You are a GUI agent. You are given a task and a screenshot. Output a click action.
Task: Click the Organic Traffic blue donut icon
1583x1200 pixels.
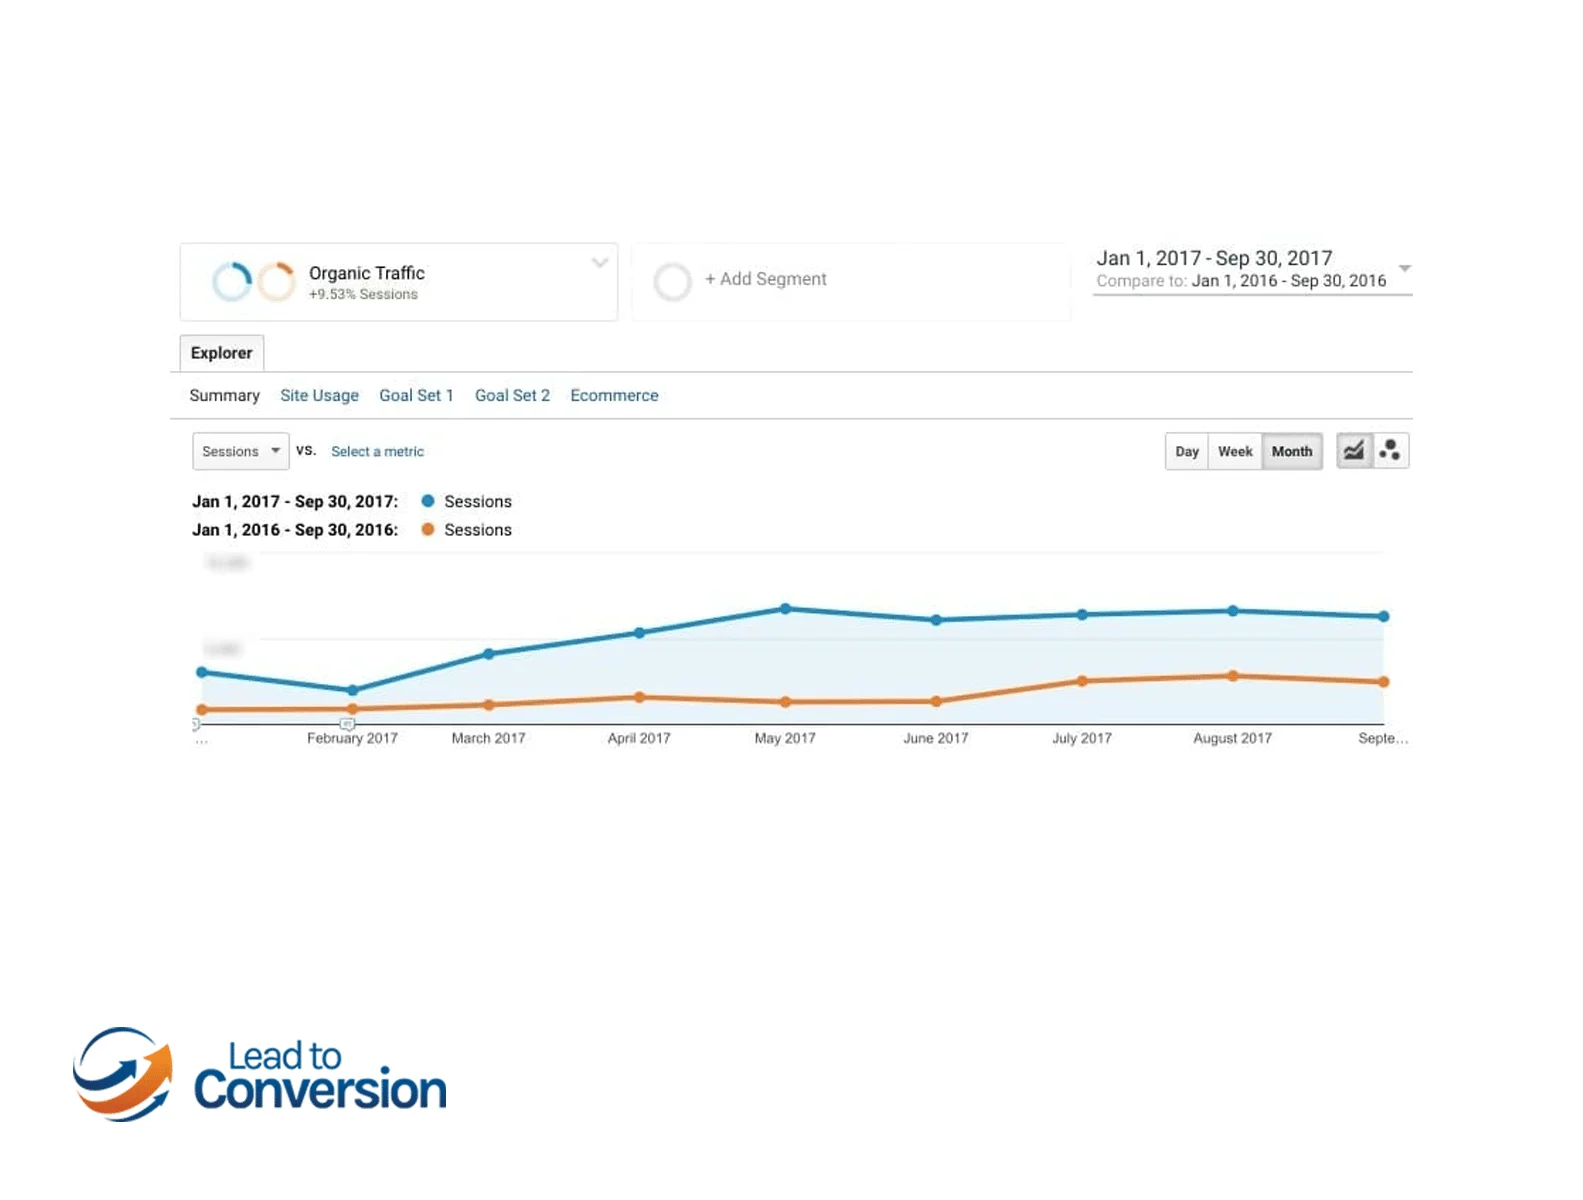[x=232, y=282]
